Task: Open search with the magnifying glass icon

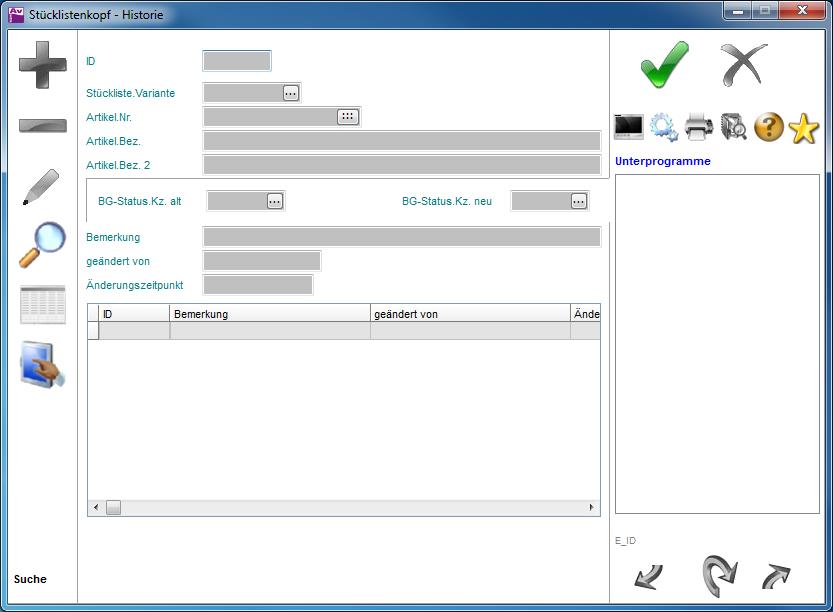Action: tap(42, 244)
